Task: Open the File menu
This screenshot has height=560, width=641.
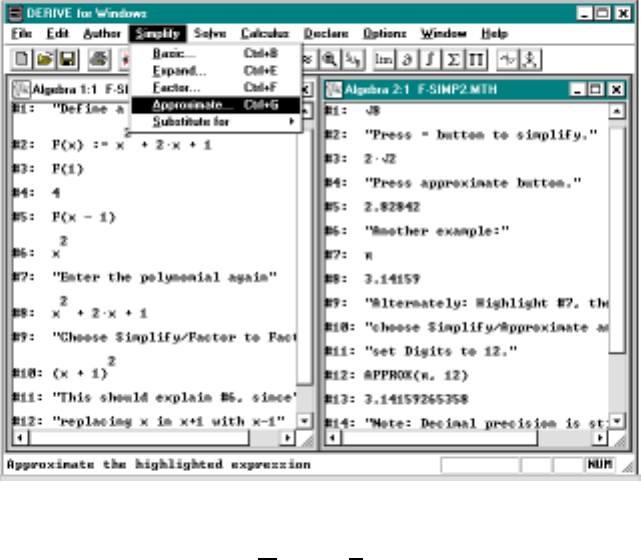Action: [21, 34]
